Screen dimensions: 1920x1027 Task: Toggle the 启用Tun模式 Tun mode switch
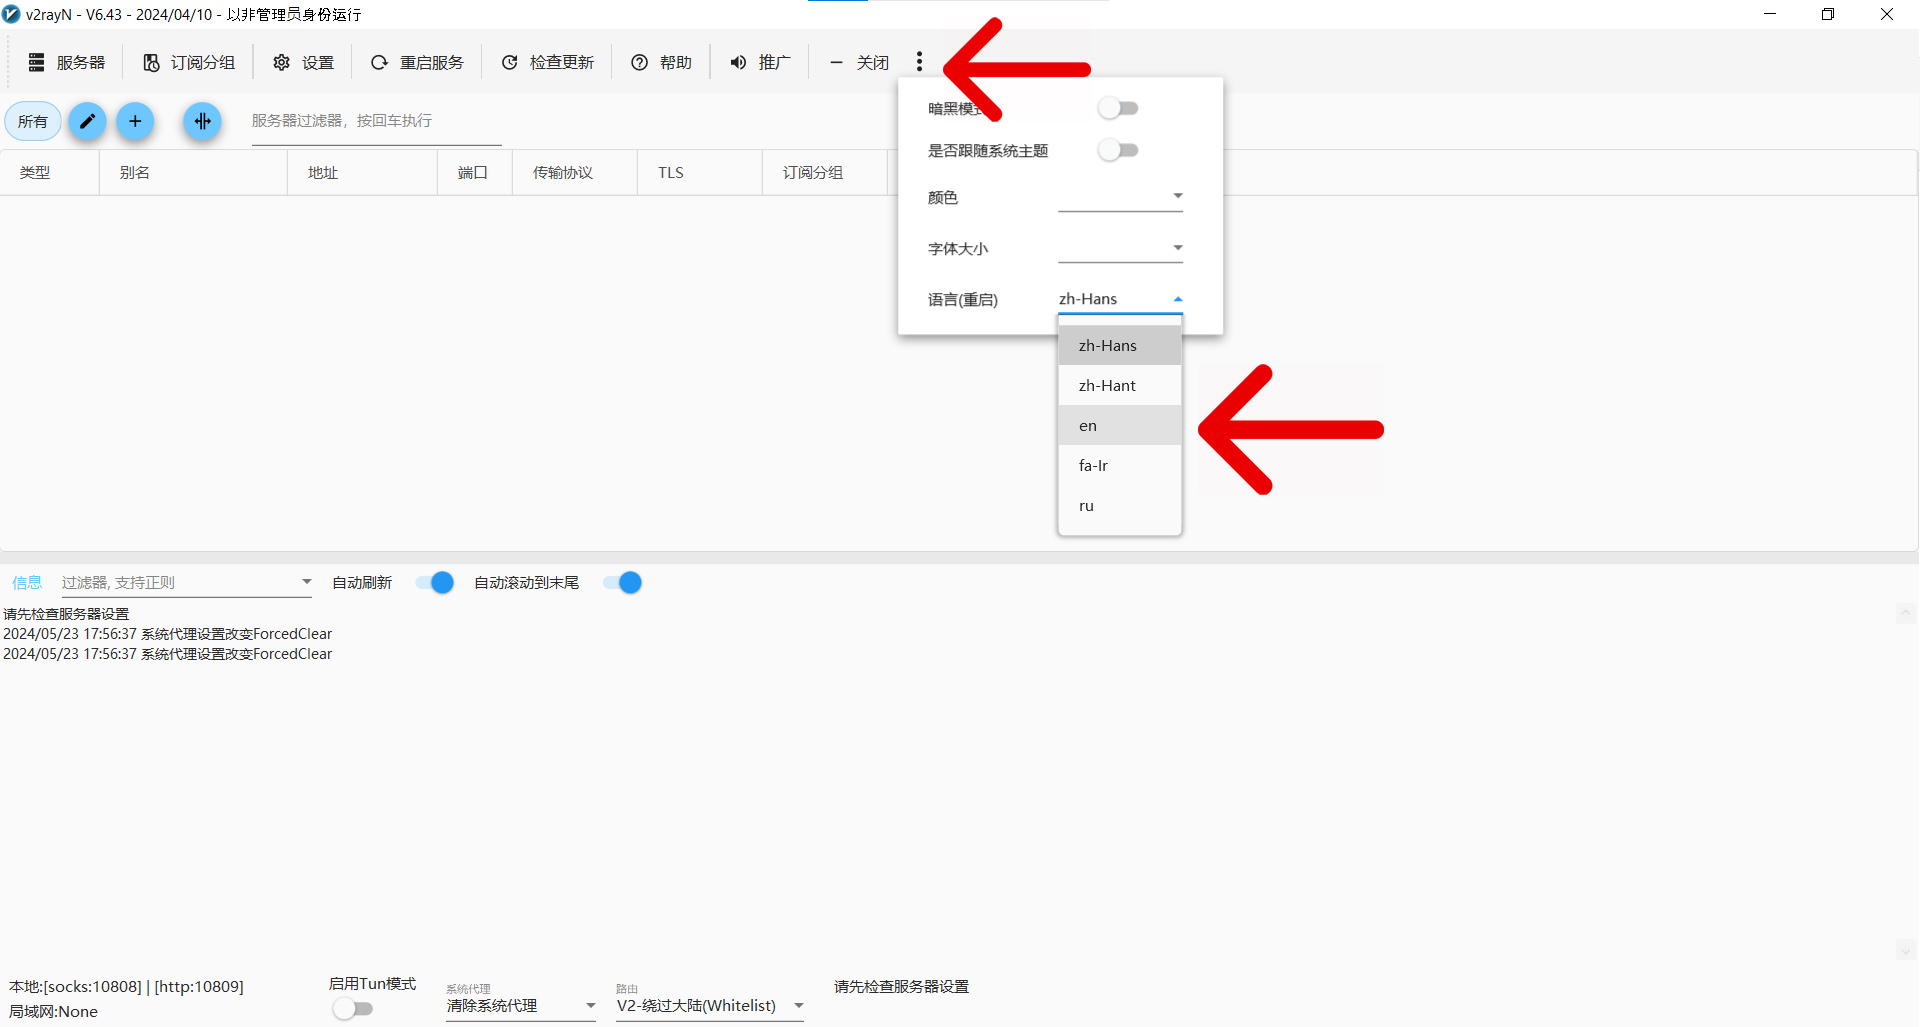point(353,1008)
